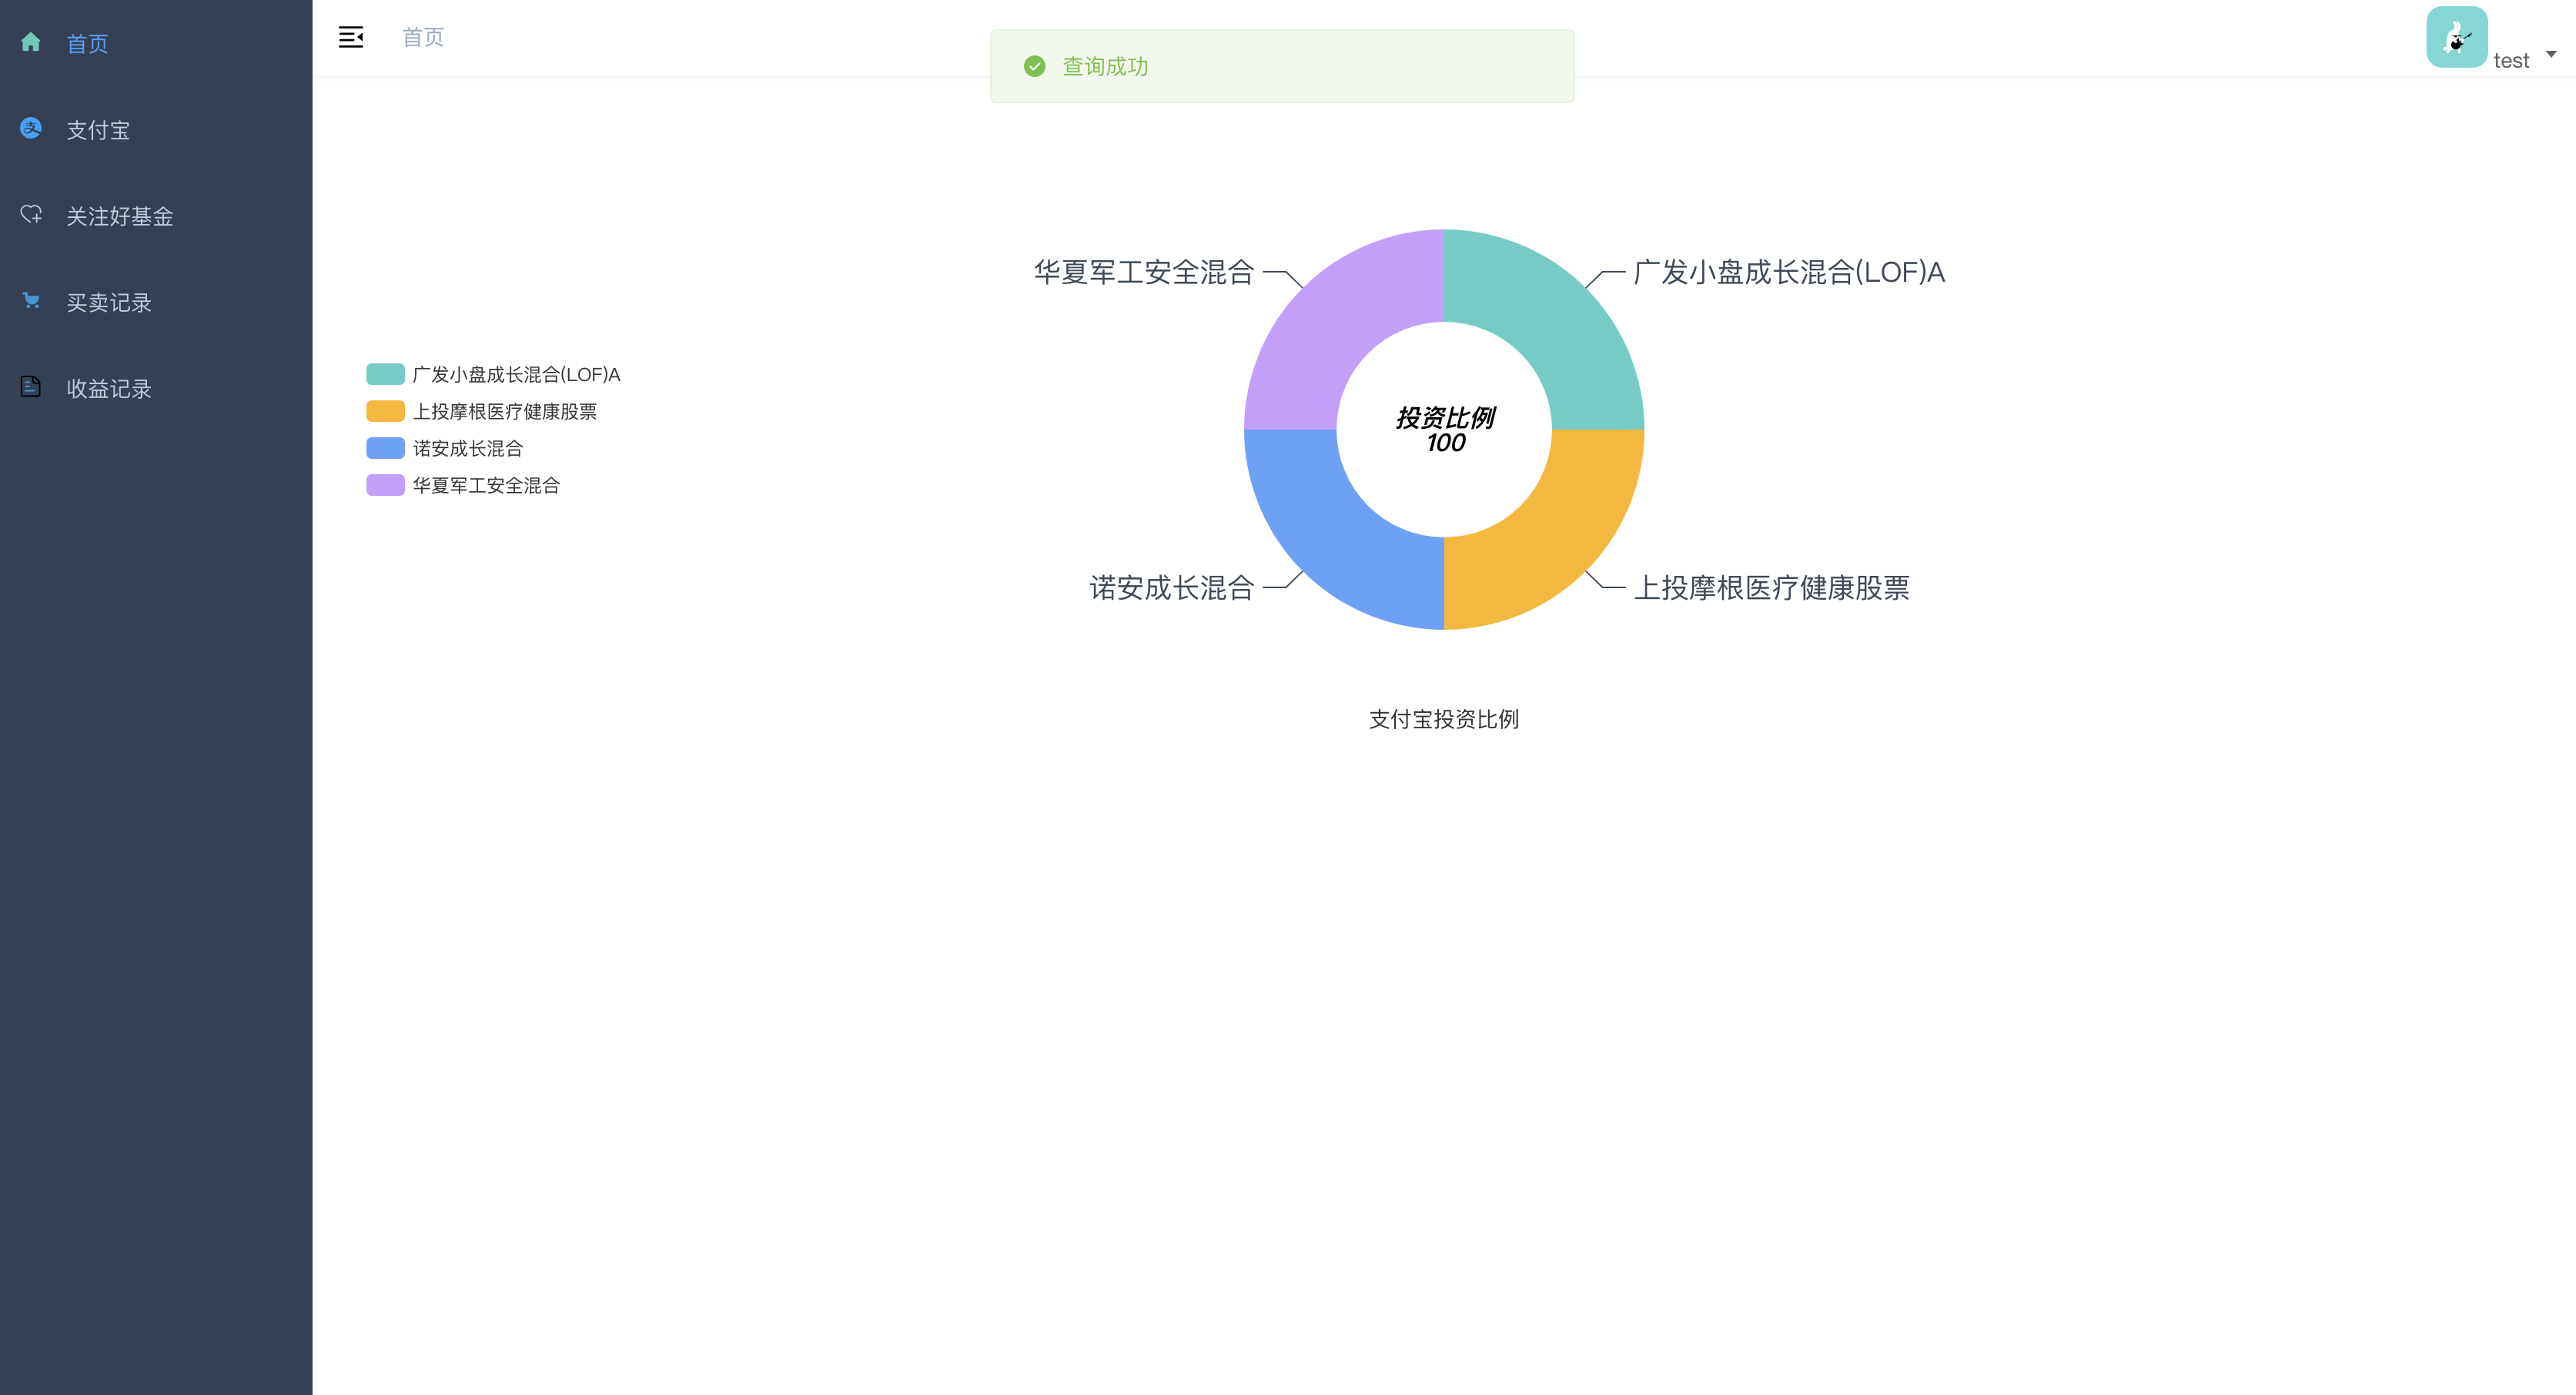The width and height of the screenshot is (2576, 1395).
Task: Click legend text 上投摩根医疗健康股票
Action: coord(505,411)
